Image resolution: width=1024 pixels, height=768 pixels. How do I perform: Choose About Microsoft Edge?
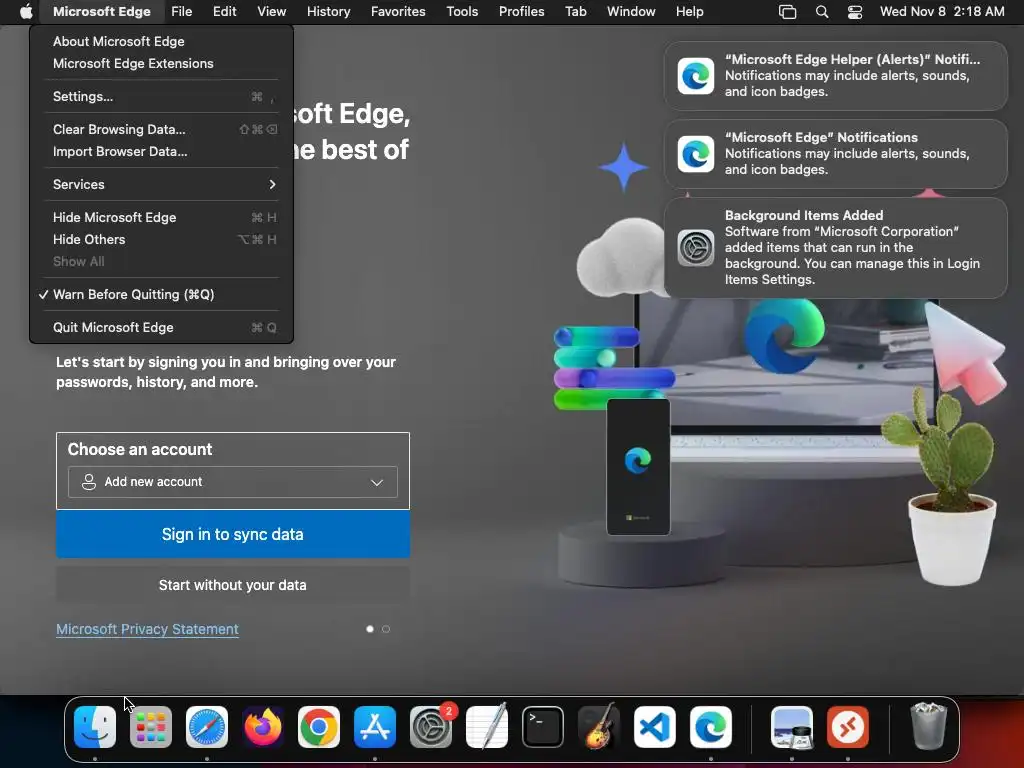point(161,41)
